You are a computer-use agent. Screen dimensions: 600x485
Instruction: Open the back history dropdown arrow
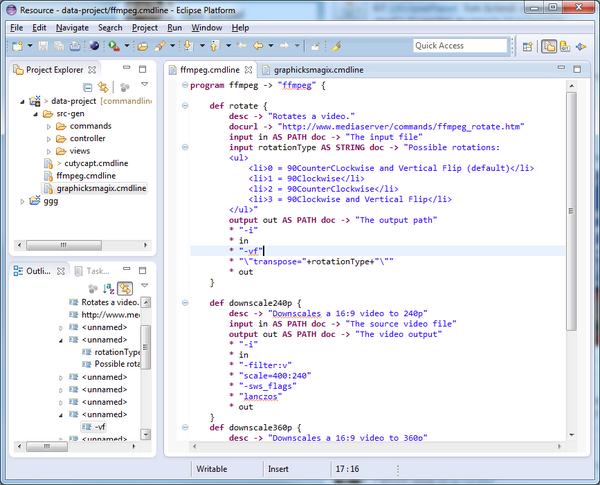click(271, 46)
